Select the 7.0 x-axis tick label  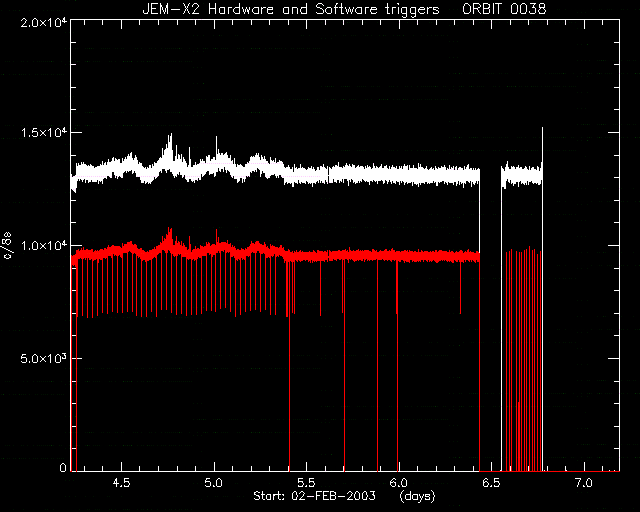(584, 483)
